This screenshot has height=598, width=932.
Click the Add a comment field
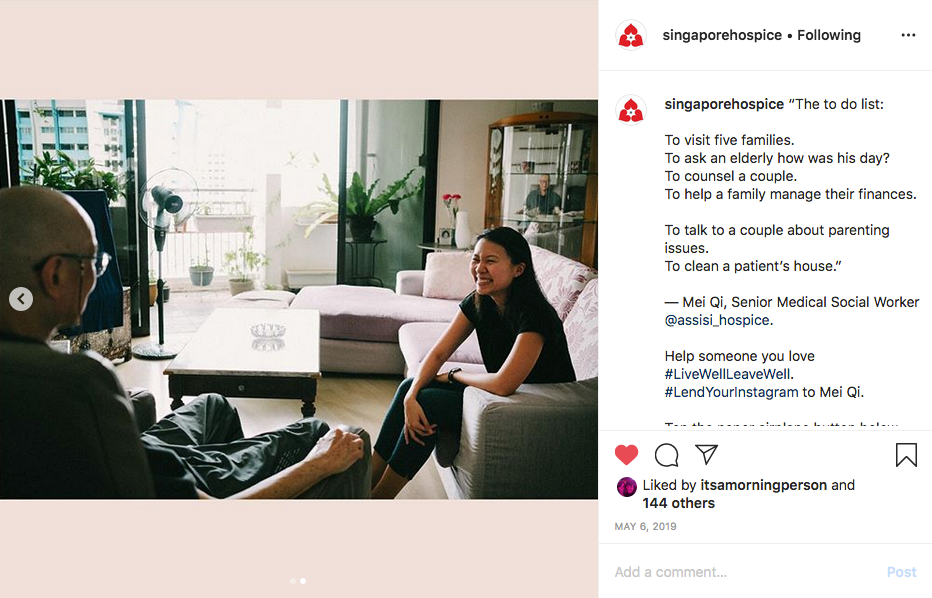pos(745,572)
